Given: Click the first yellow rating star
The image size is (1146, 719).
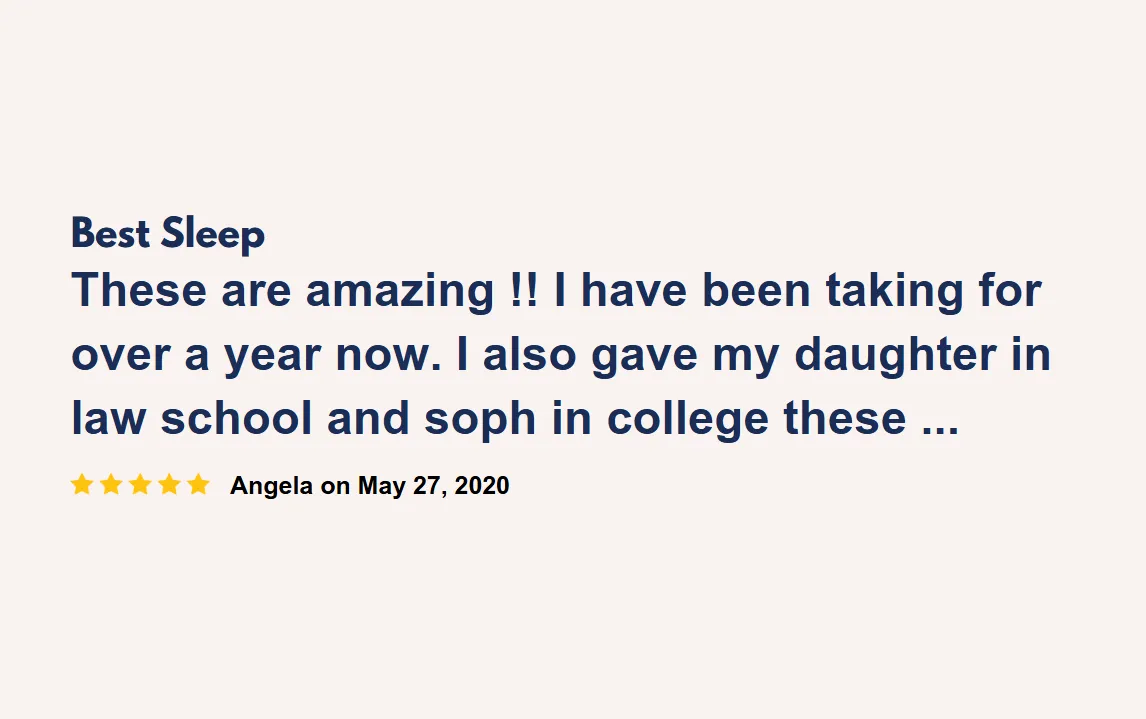Looking at the screenshot, I should tap(82, 484).
